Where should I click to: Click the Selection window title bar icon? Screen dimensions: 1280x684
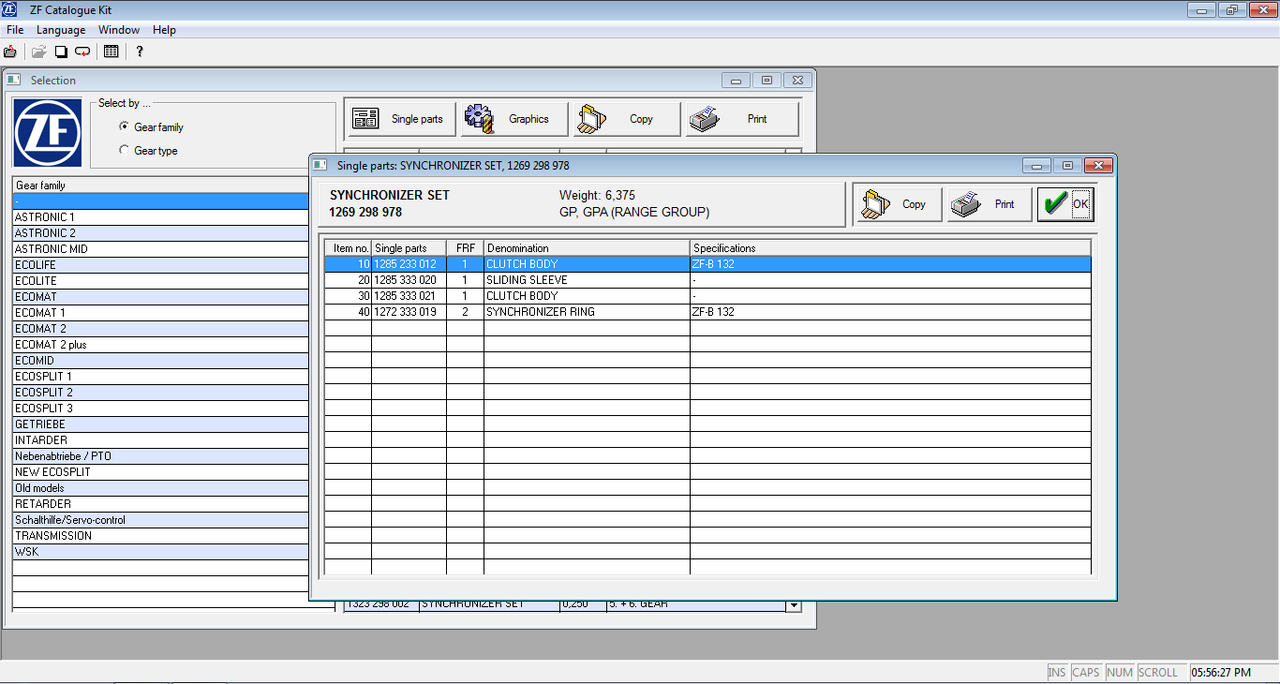[x=14, y=80]
